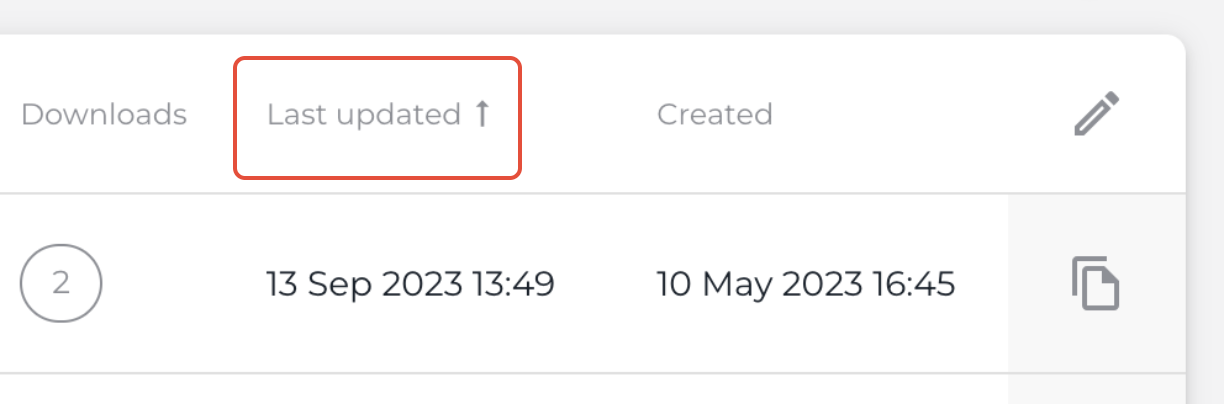
Task: Copy the row created 10 May 2023
Action: (x=1096, y=284)
